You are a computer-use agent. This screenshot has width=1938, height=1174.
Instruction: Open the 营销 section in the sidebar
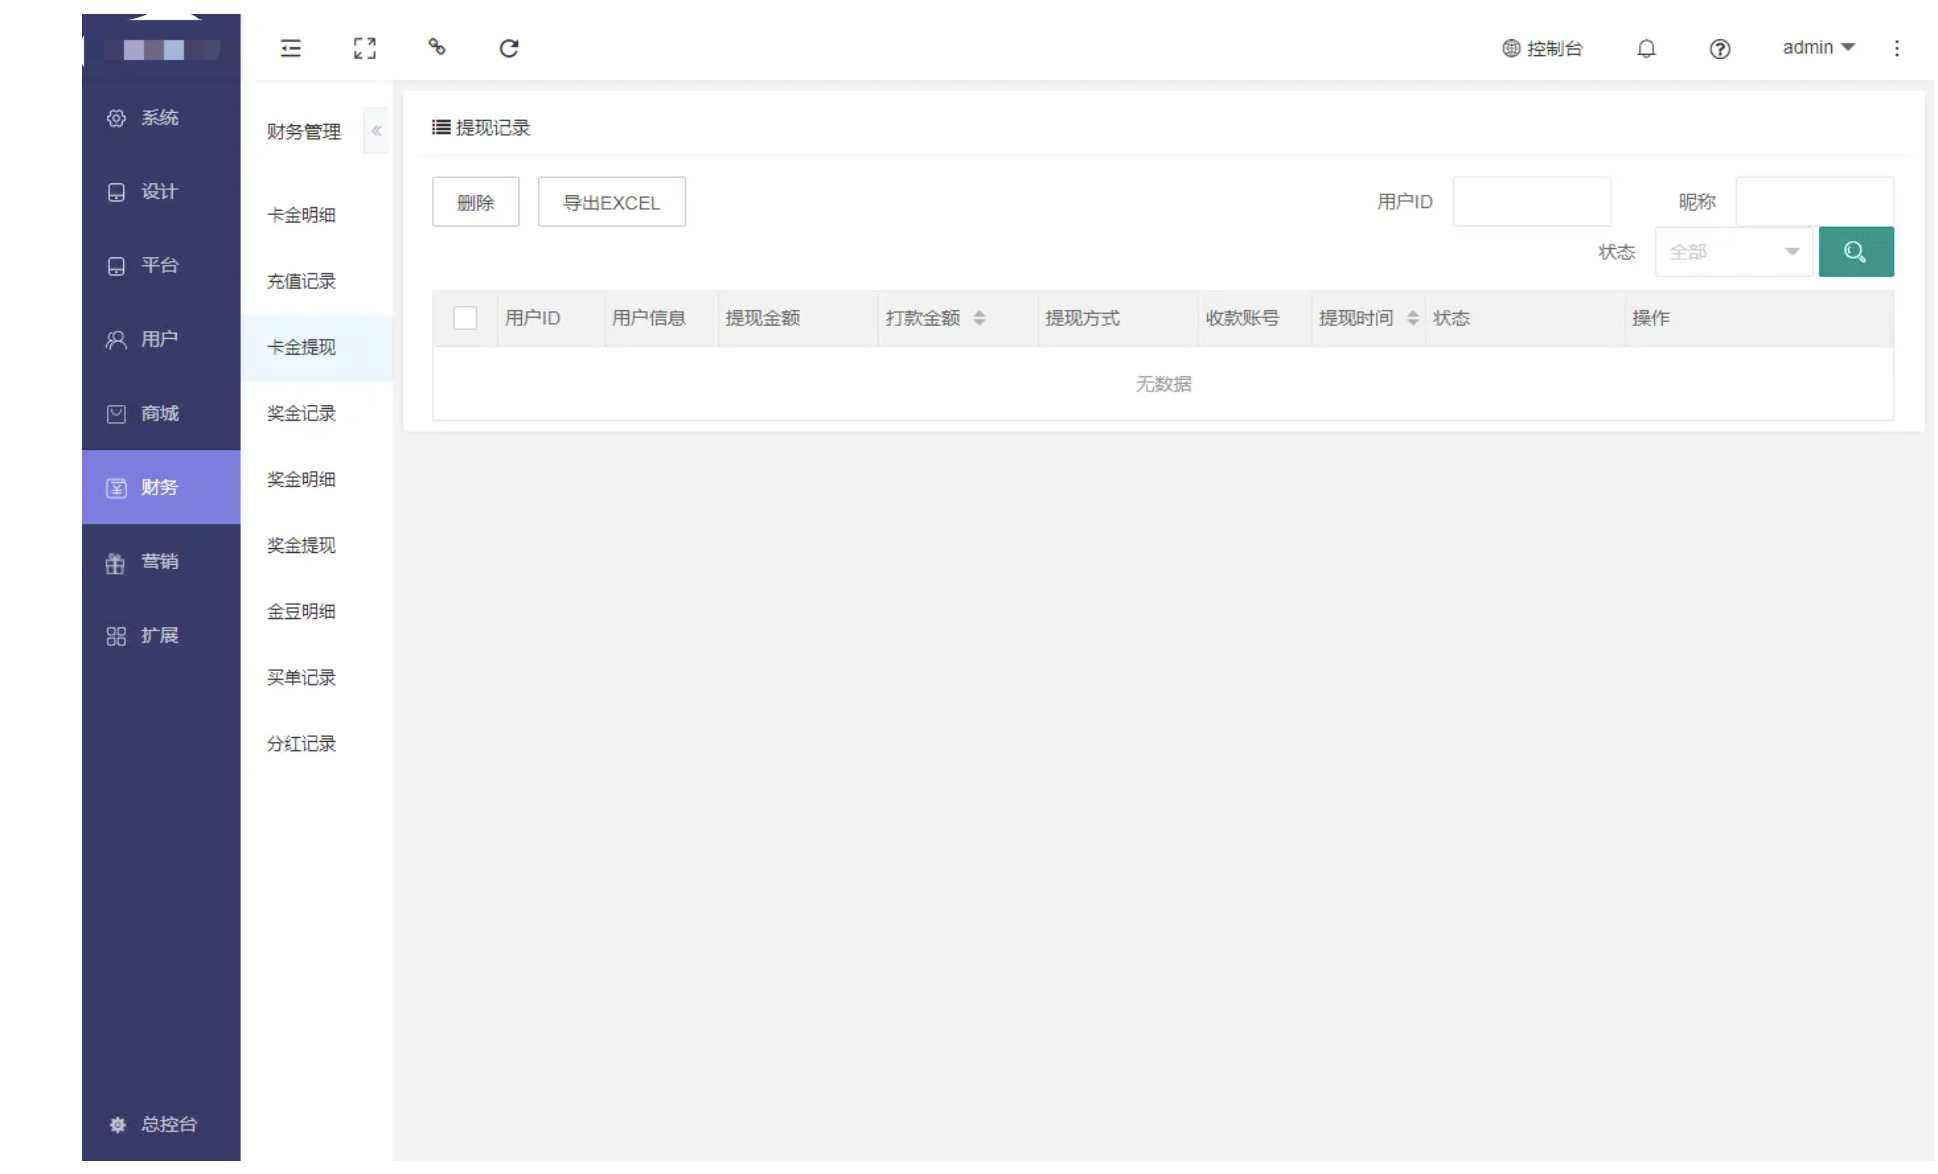pyautogui.click(x=161, y=562)
